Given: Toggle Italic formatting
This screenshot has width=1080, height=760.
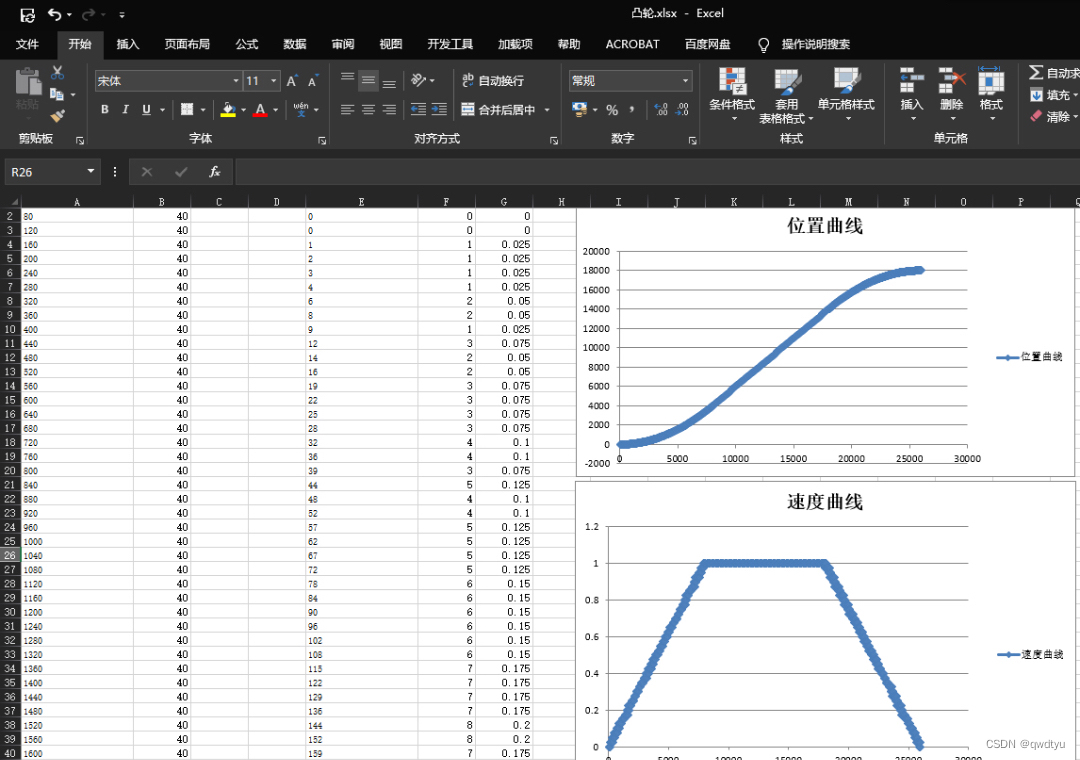Looking at the screenshot, I should 125,110.
